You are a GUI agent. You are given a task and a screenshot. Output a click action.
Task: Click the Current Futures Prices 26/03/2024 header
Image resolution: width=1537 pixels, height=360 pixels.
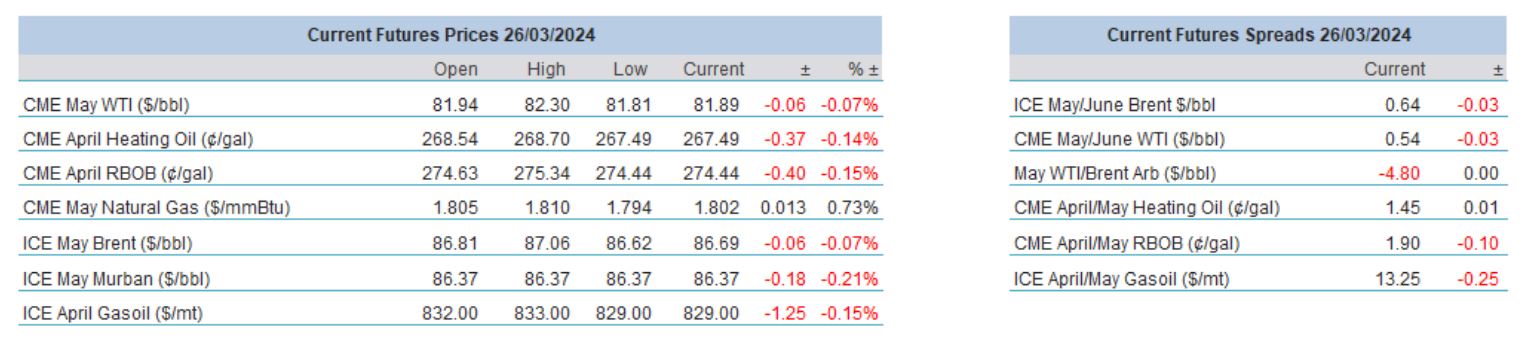click(x=451, y=35)
